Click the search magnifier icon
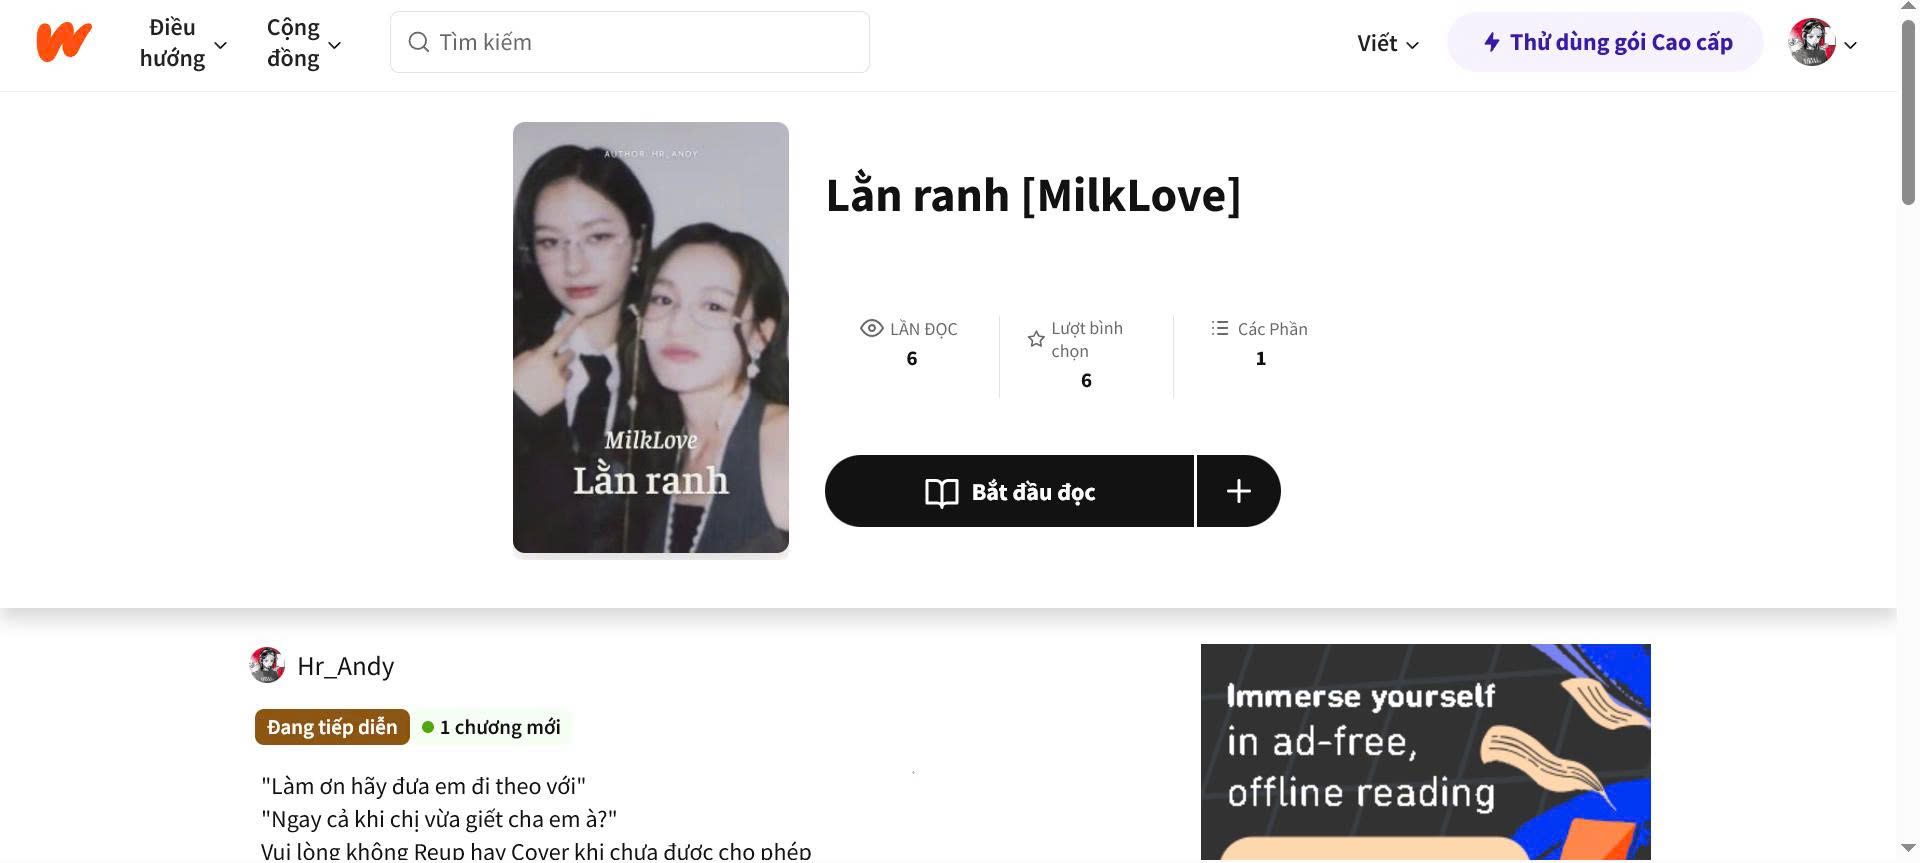 [419, 42]
